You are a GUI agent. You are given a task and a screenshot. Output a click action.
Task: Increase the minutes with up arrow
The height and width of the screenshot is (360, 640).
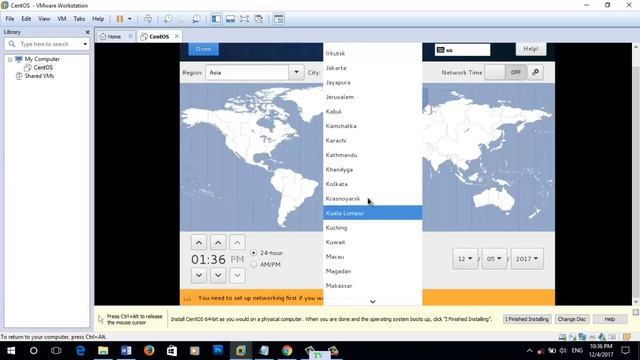(218, 243)
